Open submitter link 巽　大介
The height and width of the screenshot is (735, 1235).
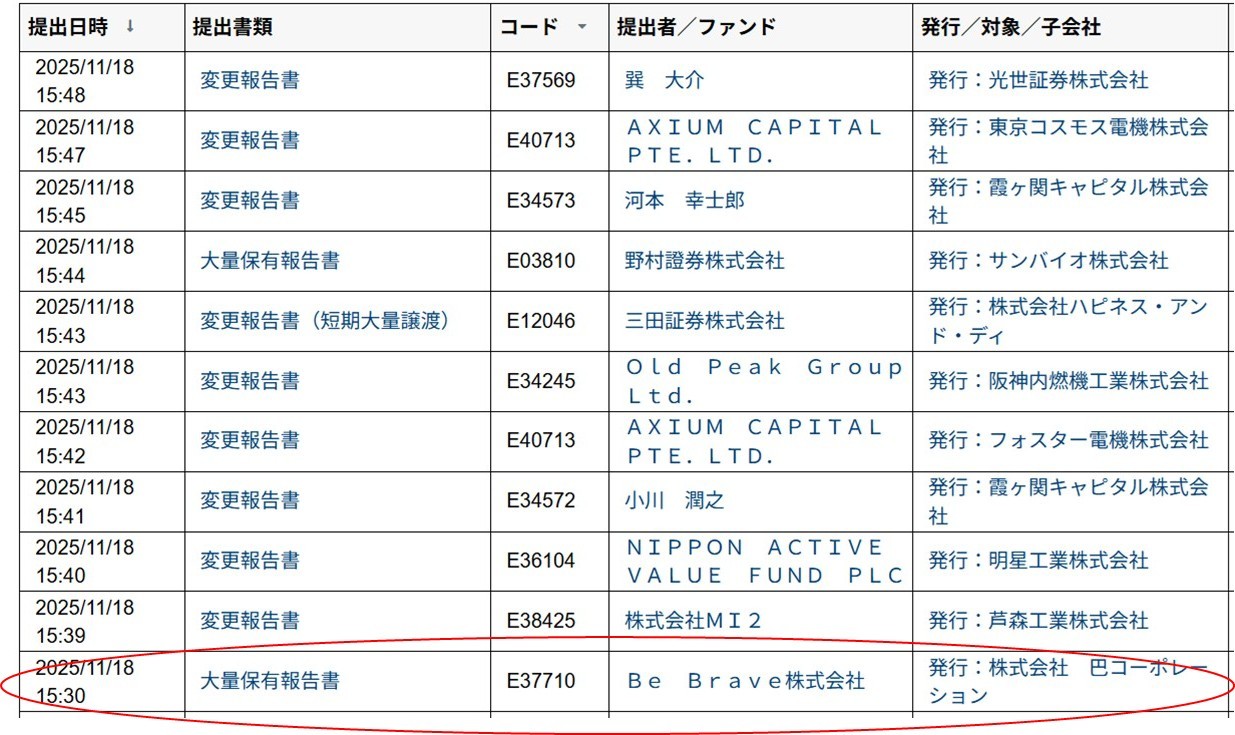click(x=664, y=81)
